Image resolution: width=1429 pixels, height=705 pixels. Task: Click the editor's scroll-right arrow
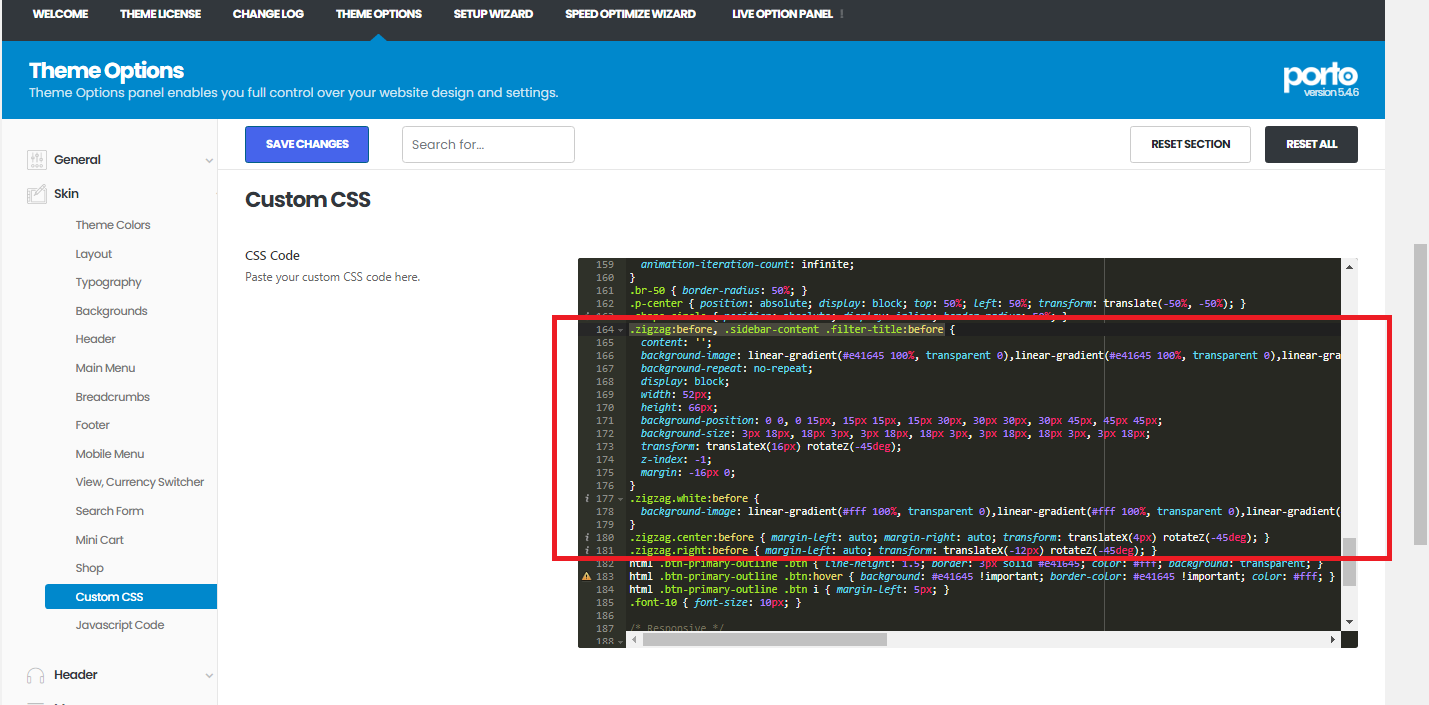[1333, 640]
